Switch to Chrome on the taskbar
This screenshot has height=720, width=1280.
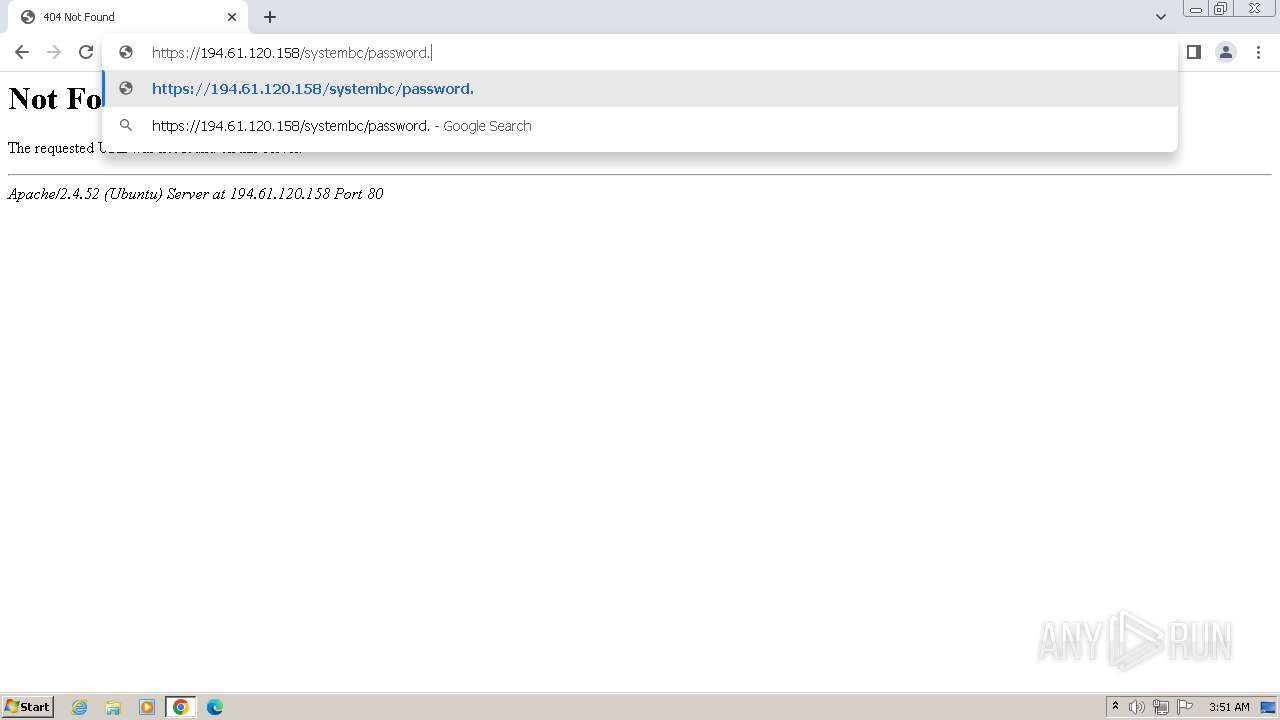(181, 707)
